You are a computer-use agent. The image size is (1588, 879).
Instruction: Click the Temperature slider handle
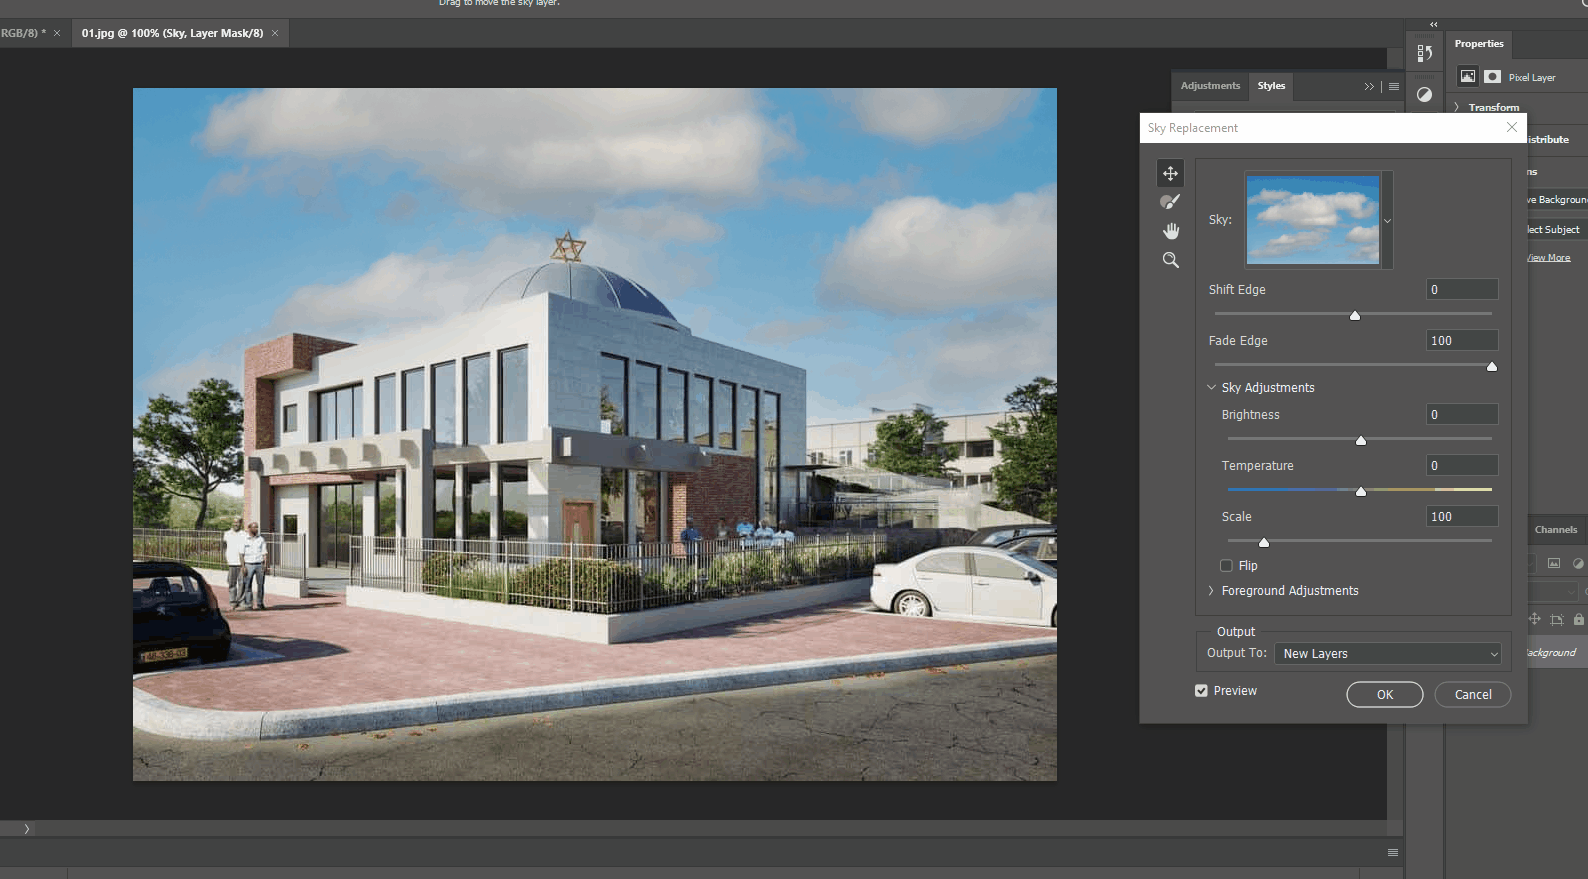pyautogui.click(x=1361, y=492)
